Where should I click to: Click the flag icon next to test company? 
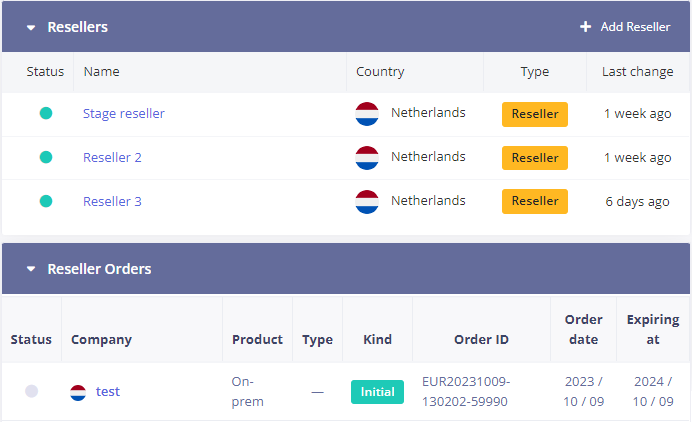coord(78,392)
